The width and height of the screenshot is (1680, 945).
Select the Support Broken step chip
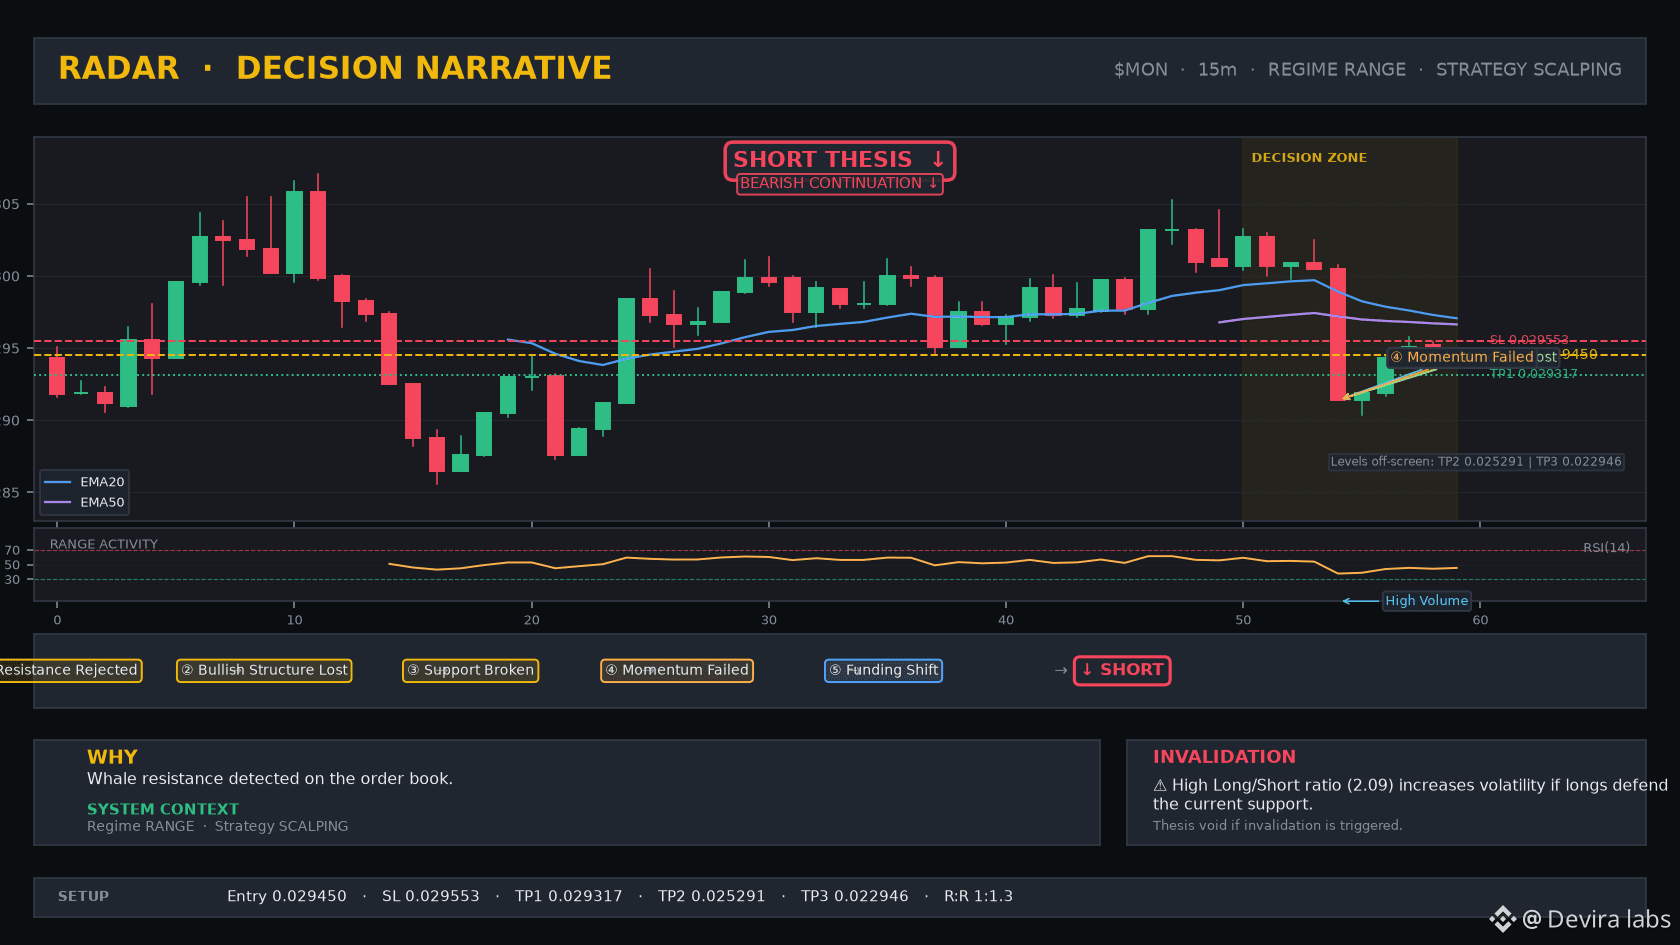point(470,670)
